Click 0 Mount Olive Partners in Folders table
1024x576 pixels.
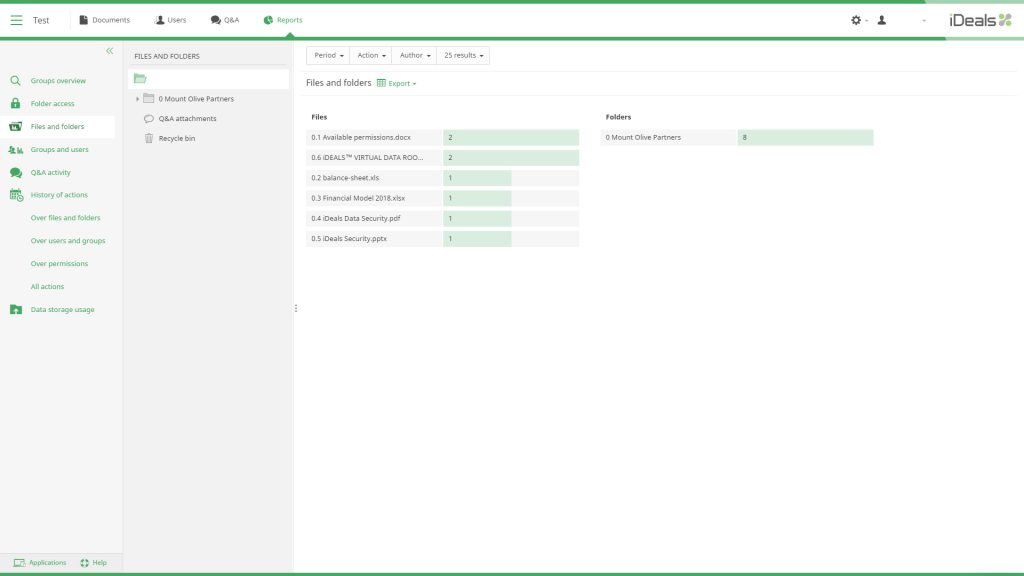tap(643, 138)
